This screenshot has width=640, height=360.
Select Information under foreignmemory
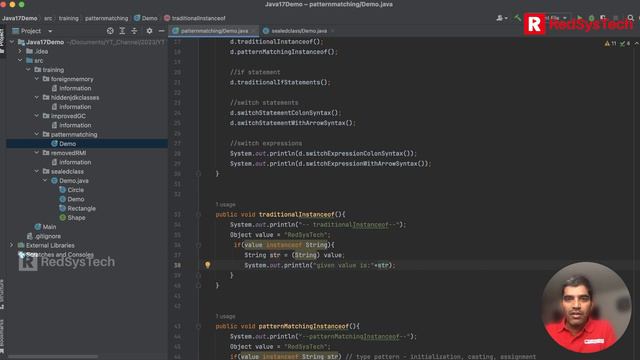click(75, 88)
